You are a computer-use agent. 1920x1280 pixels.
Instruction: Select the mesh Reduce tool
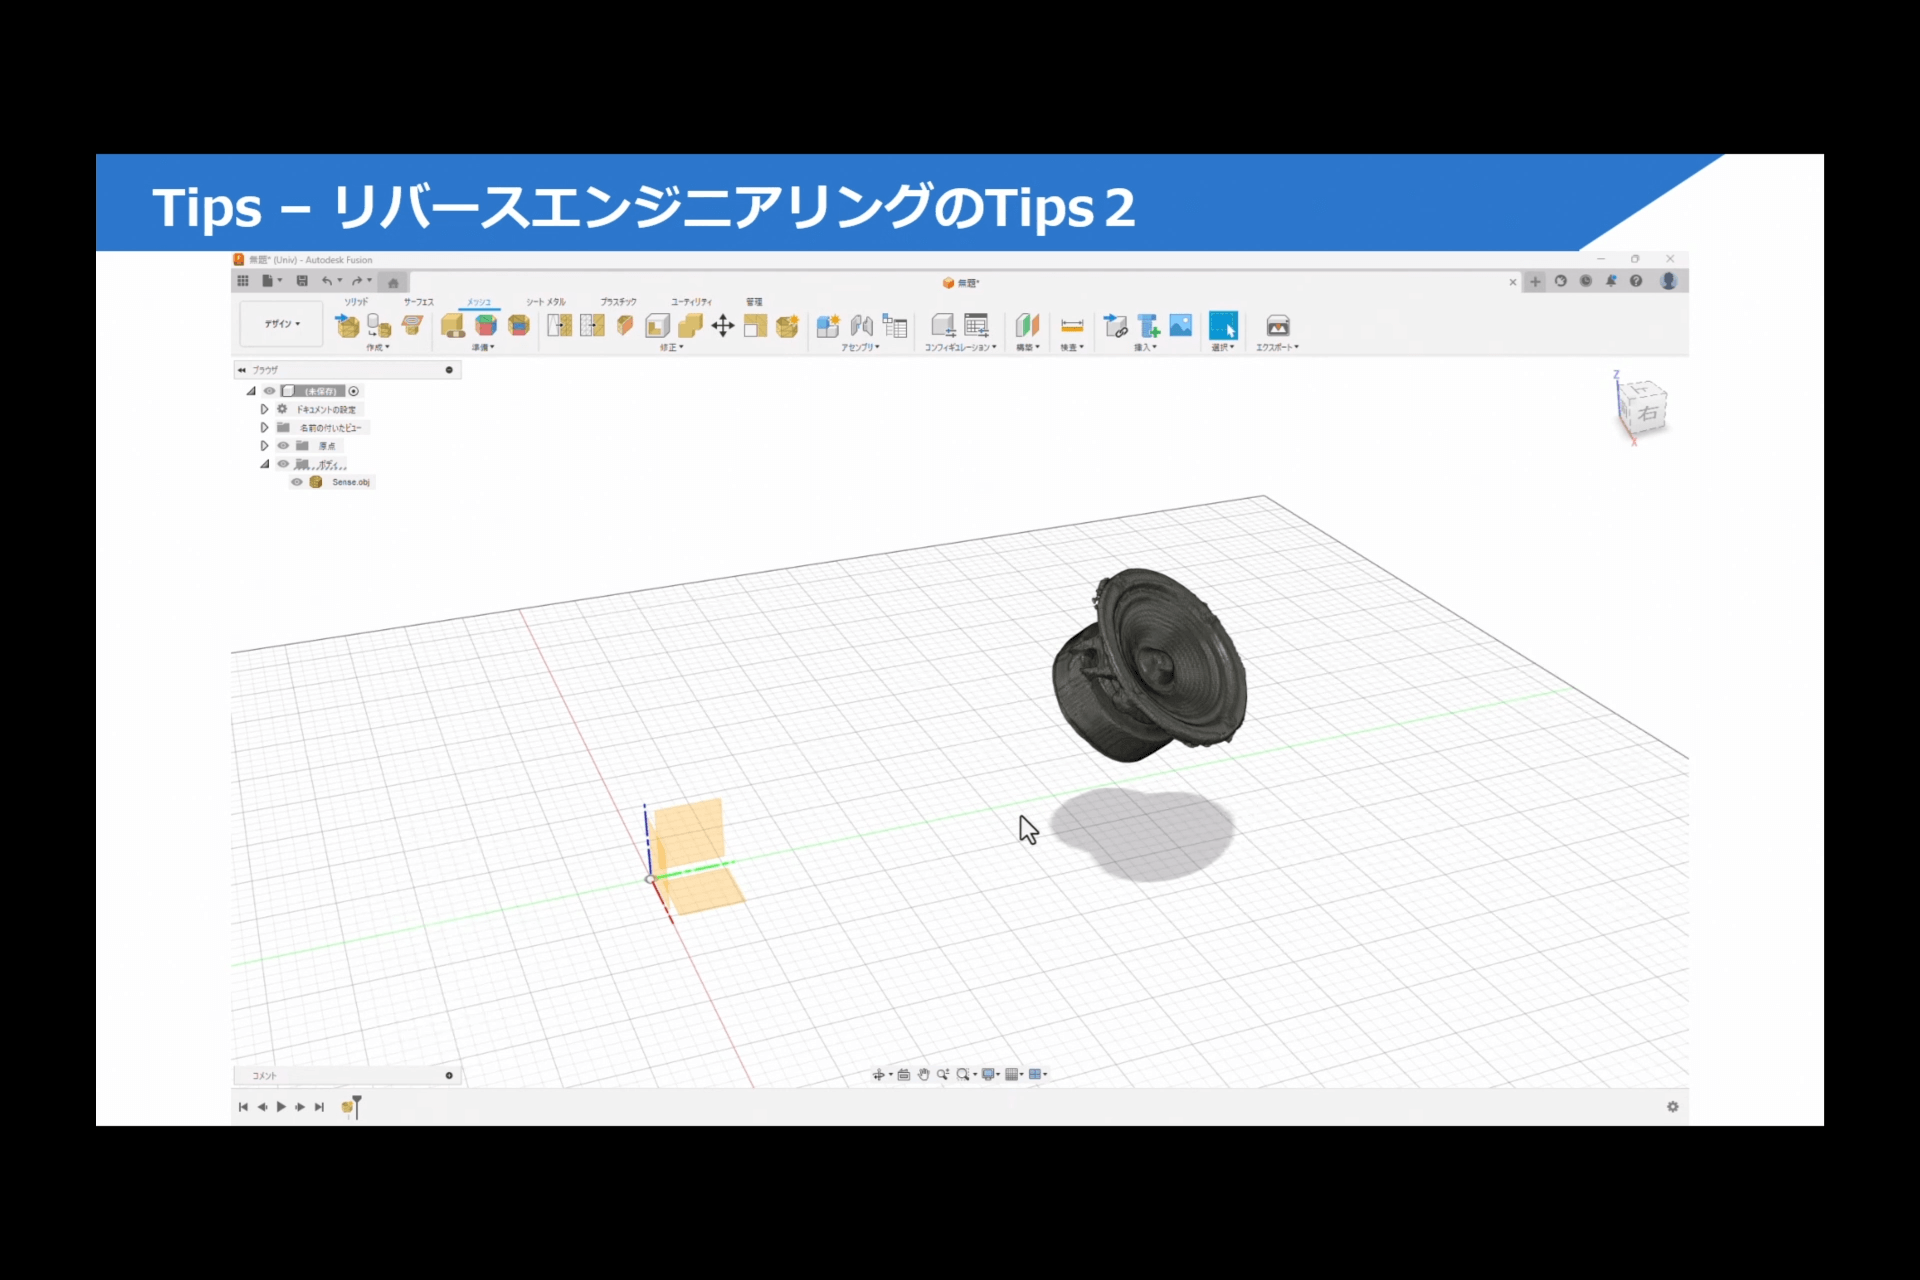coord(592,325)
